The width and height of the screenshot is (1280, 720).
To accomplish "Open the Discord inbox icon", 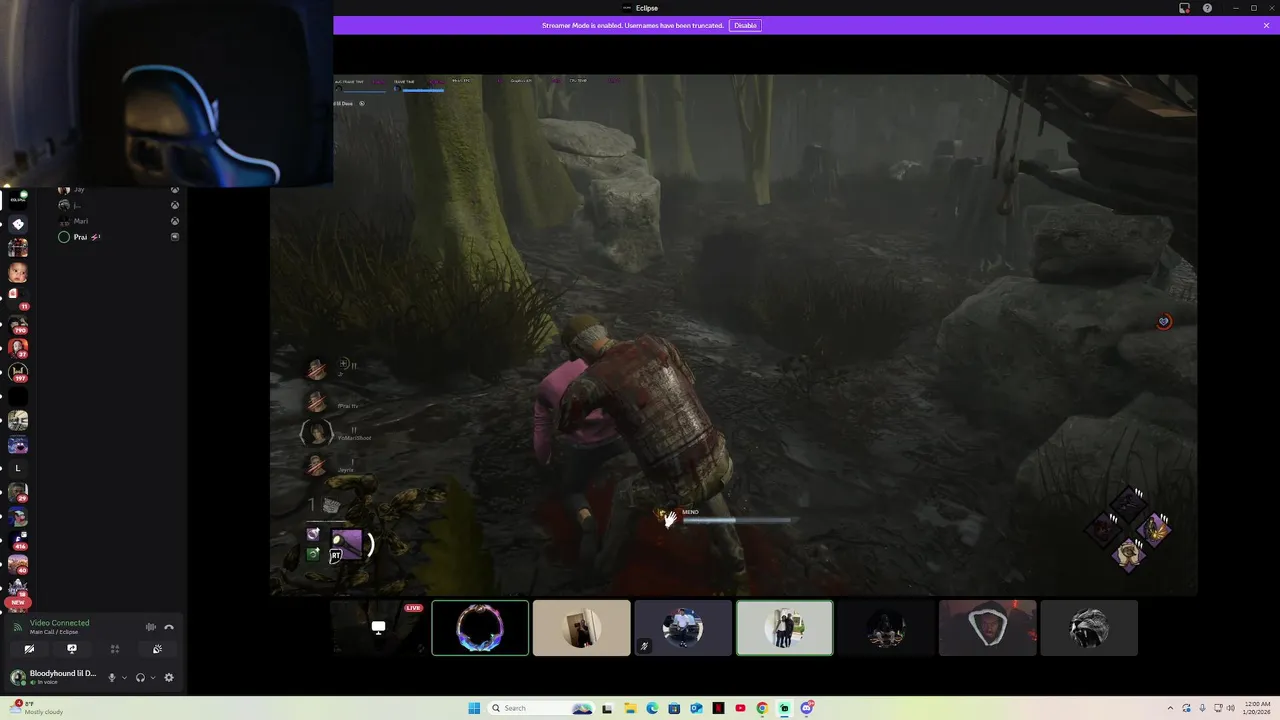I will [x=1185, y=8].
